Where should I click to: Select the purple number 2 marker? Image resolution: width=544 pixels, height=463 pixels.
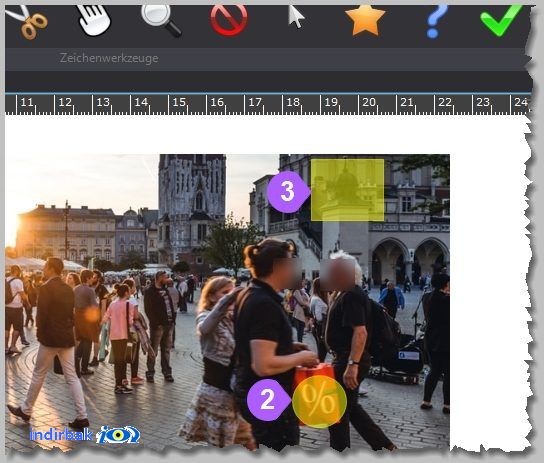point(268,400)
